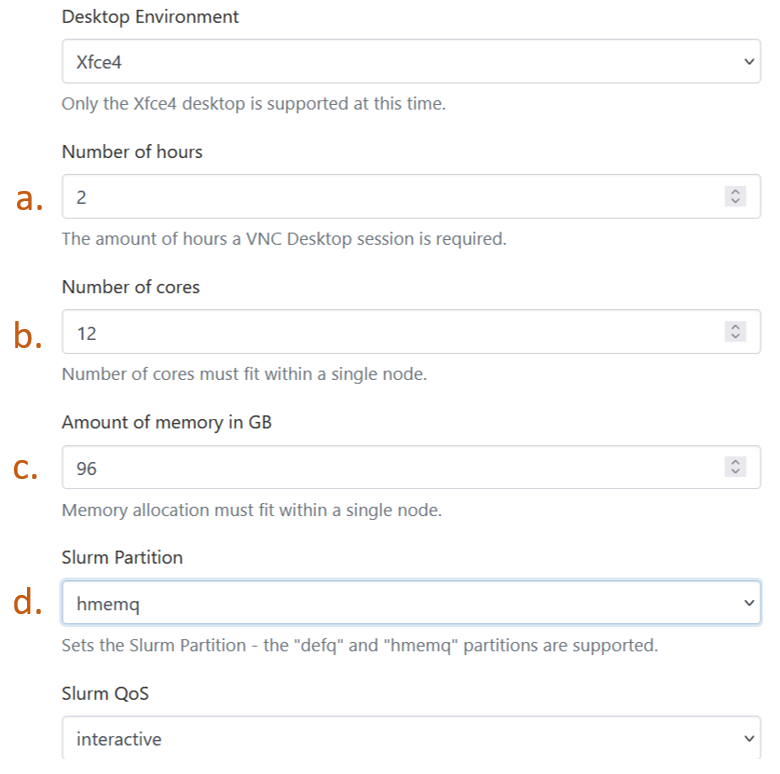Screen dimensions: 780x774
Task: Expand the Slurm QoS interactive dropdown
Action: coord(411,738)
